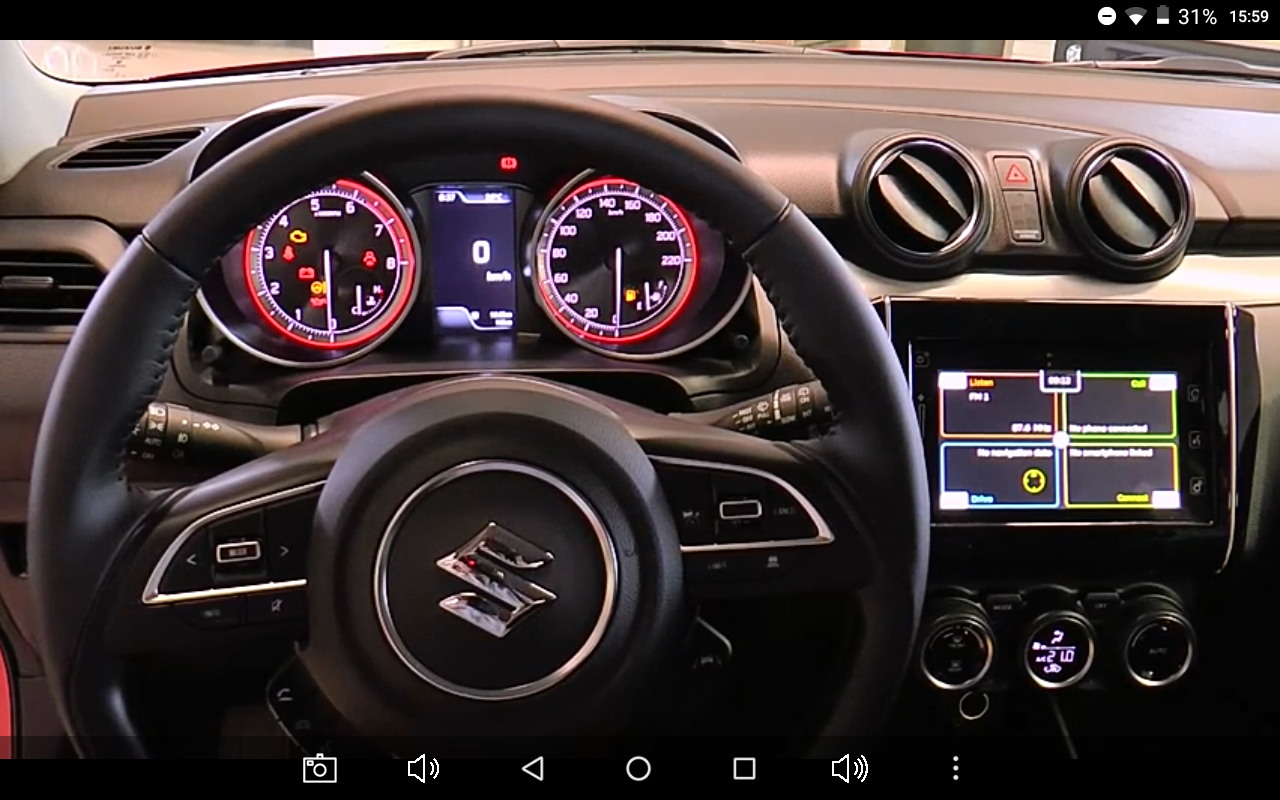Select the yellow Connect smartphone tile
This screenshot has width=1280, height=800.
click(1120, 475)
